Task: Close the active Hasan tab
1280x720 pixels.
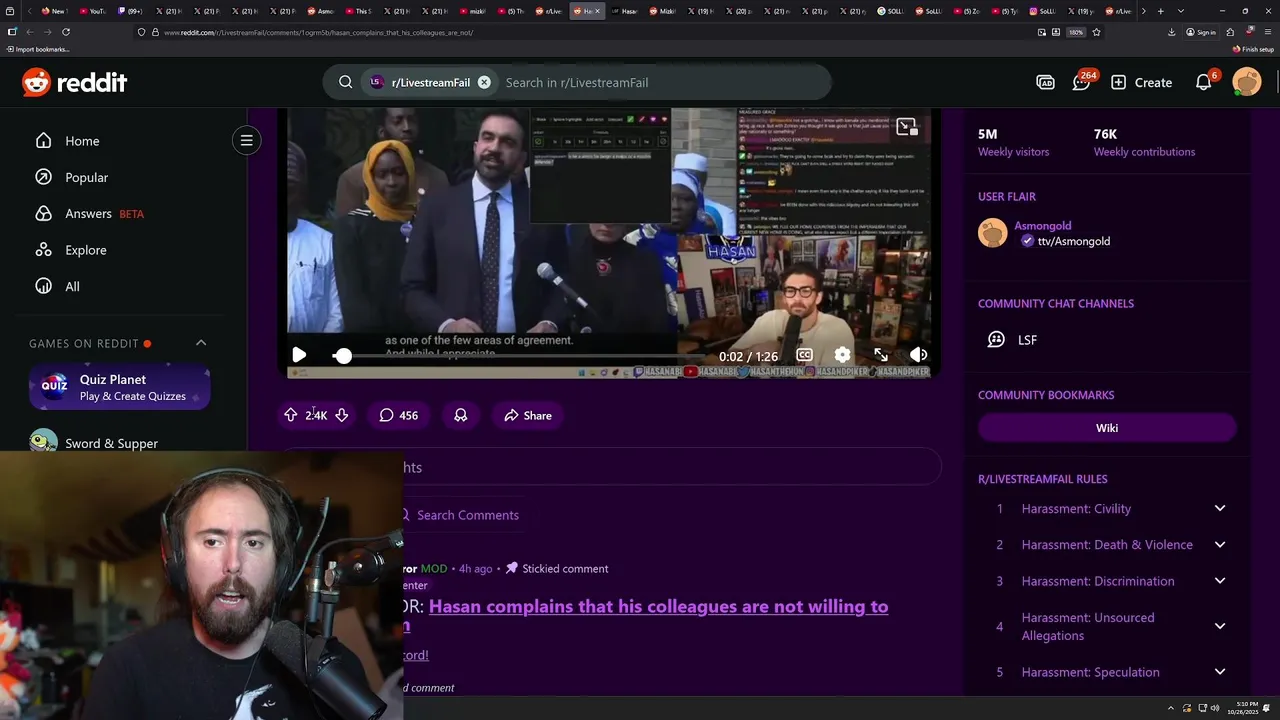Action: point(597,11)
